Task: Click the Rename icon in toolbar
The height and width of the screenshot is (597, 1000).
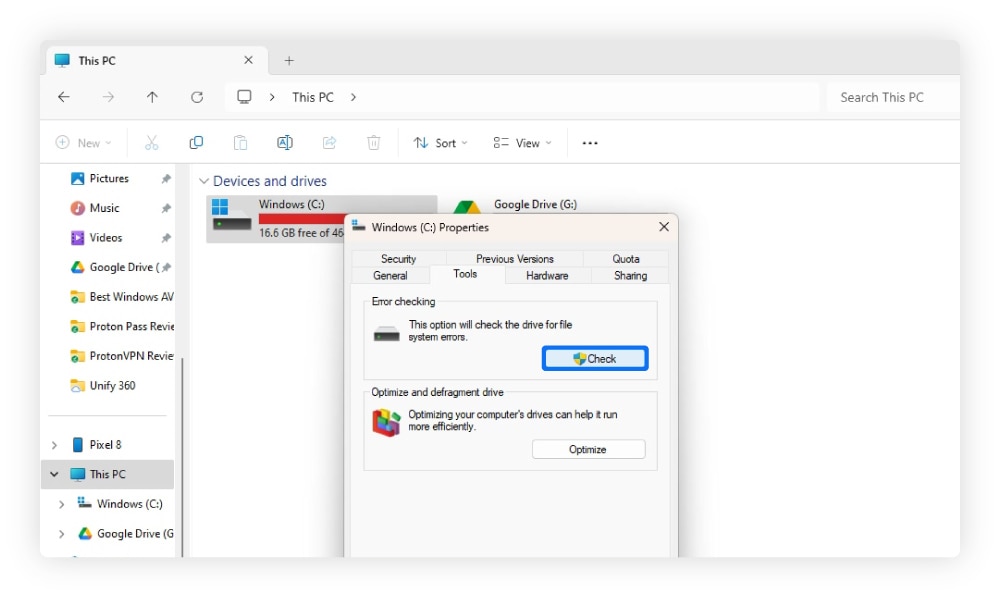Action: pos(284,143)
